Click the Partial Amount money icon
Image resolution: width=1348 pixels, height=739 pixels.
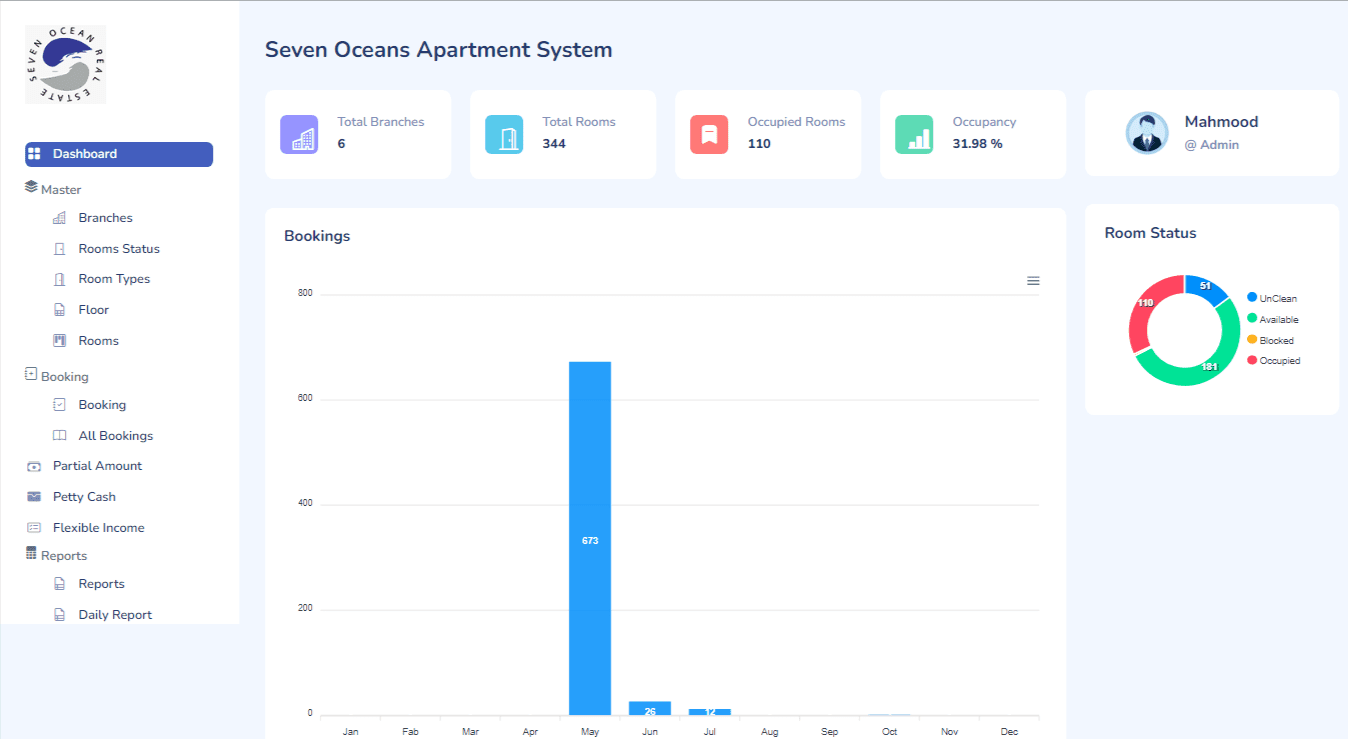[x=34, y=466]
